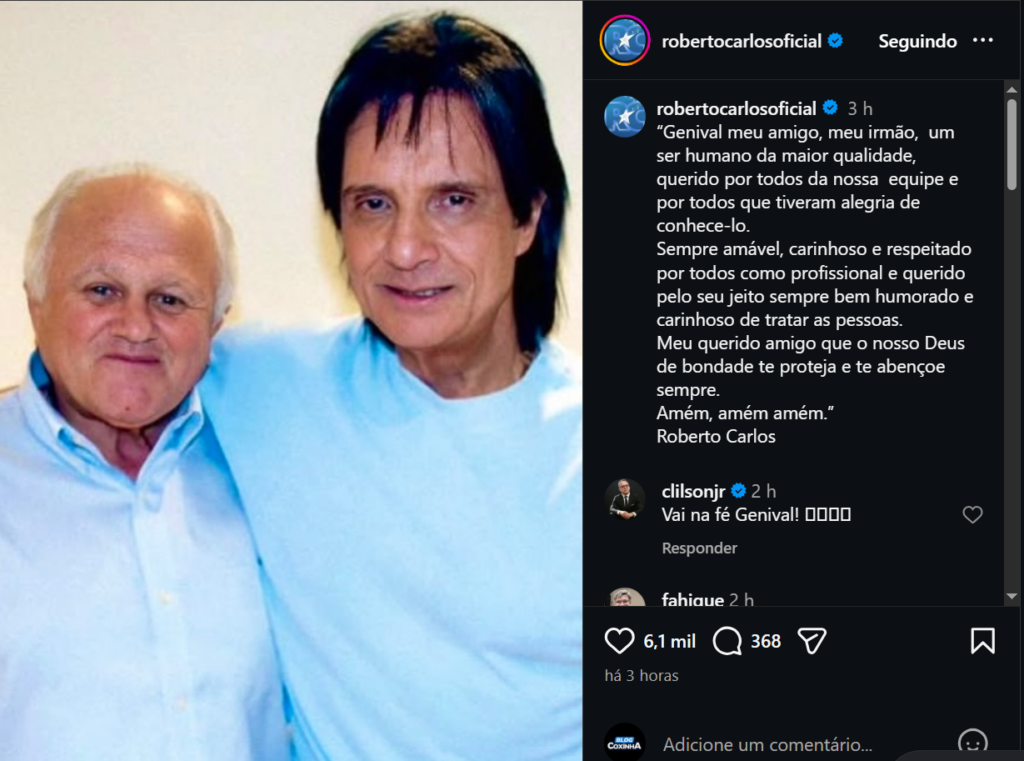1024x761 pixels.
Task: Click the robertocarlosoficial header profile picture
Action: 625,41
